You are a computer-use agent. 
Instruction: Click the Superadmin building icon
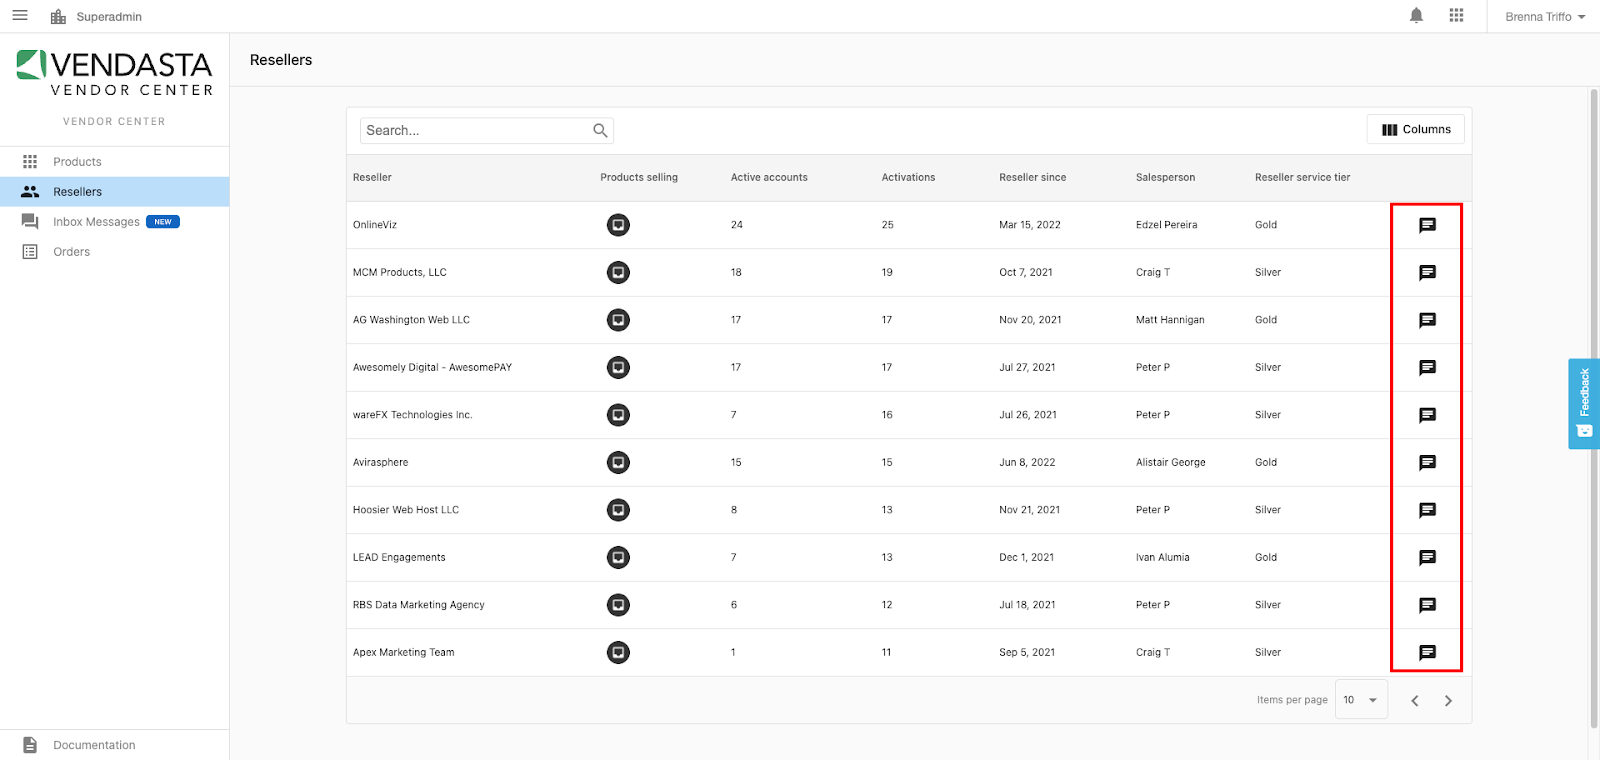(58, 17)
